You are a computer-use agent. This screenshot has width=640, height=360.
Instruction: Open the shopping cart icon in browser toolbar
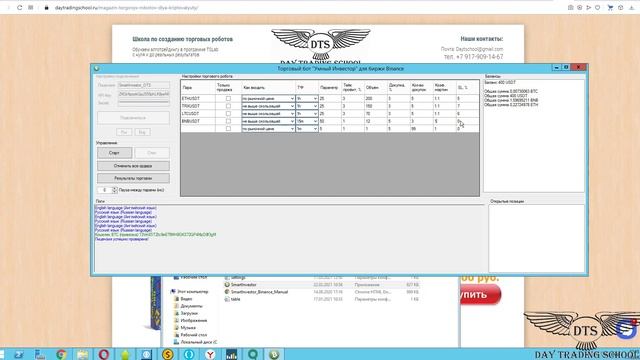tap(610, 8)
